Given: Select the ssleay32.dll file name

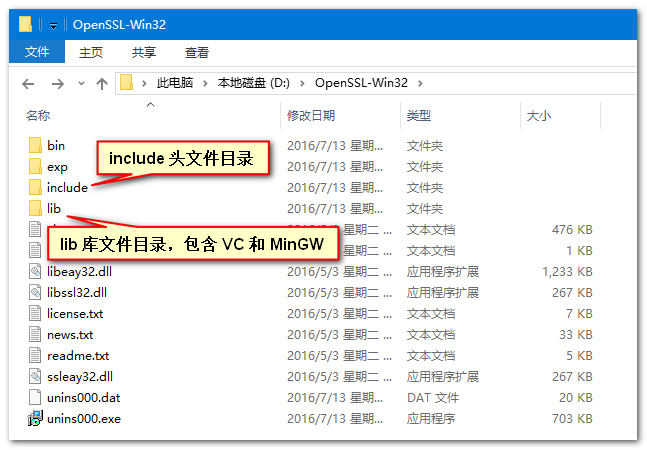Looking at the screenshot, I should (80, 377).
